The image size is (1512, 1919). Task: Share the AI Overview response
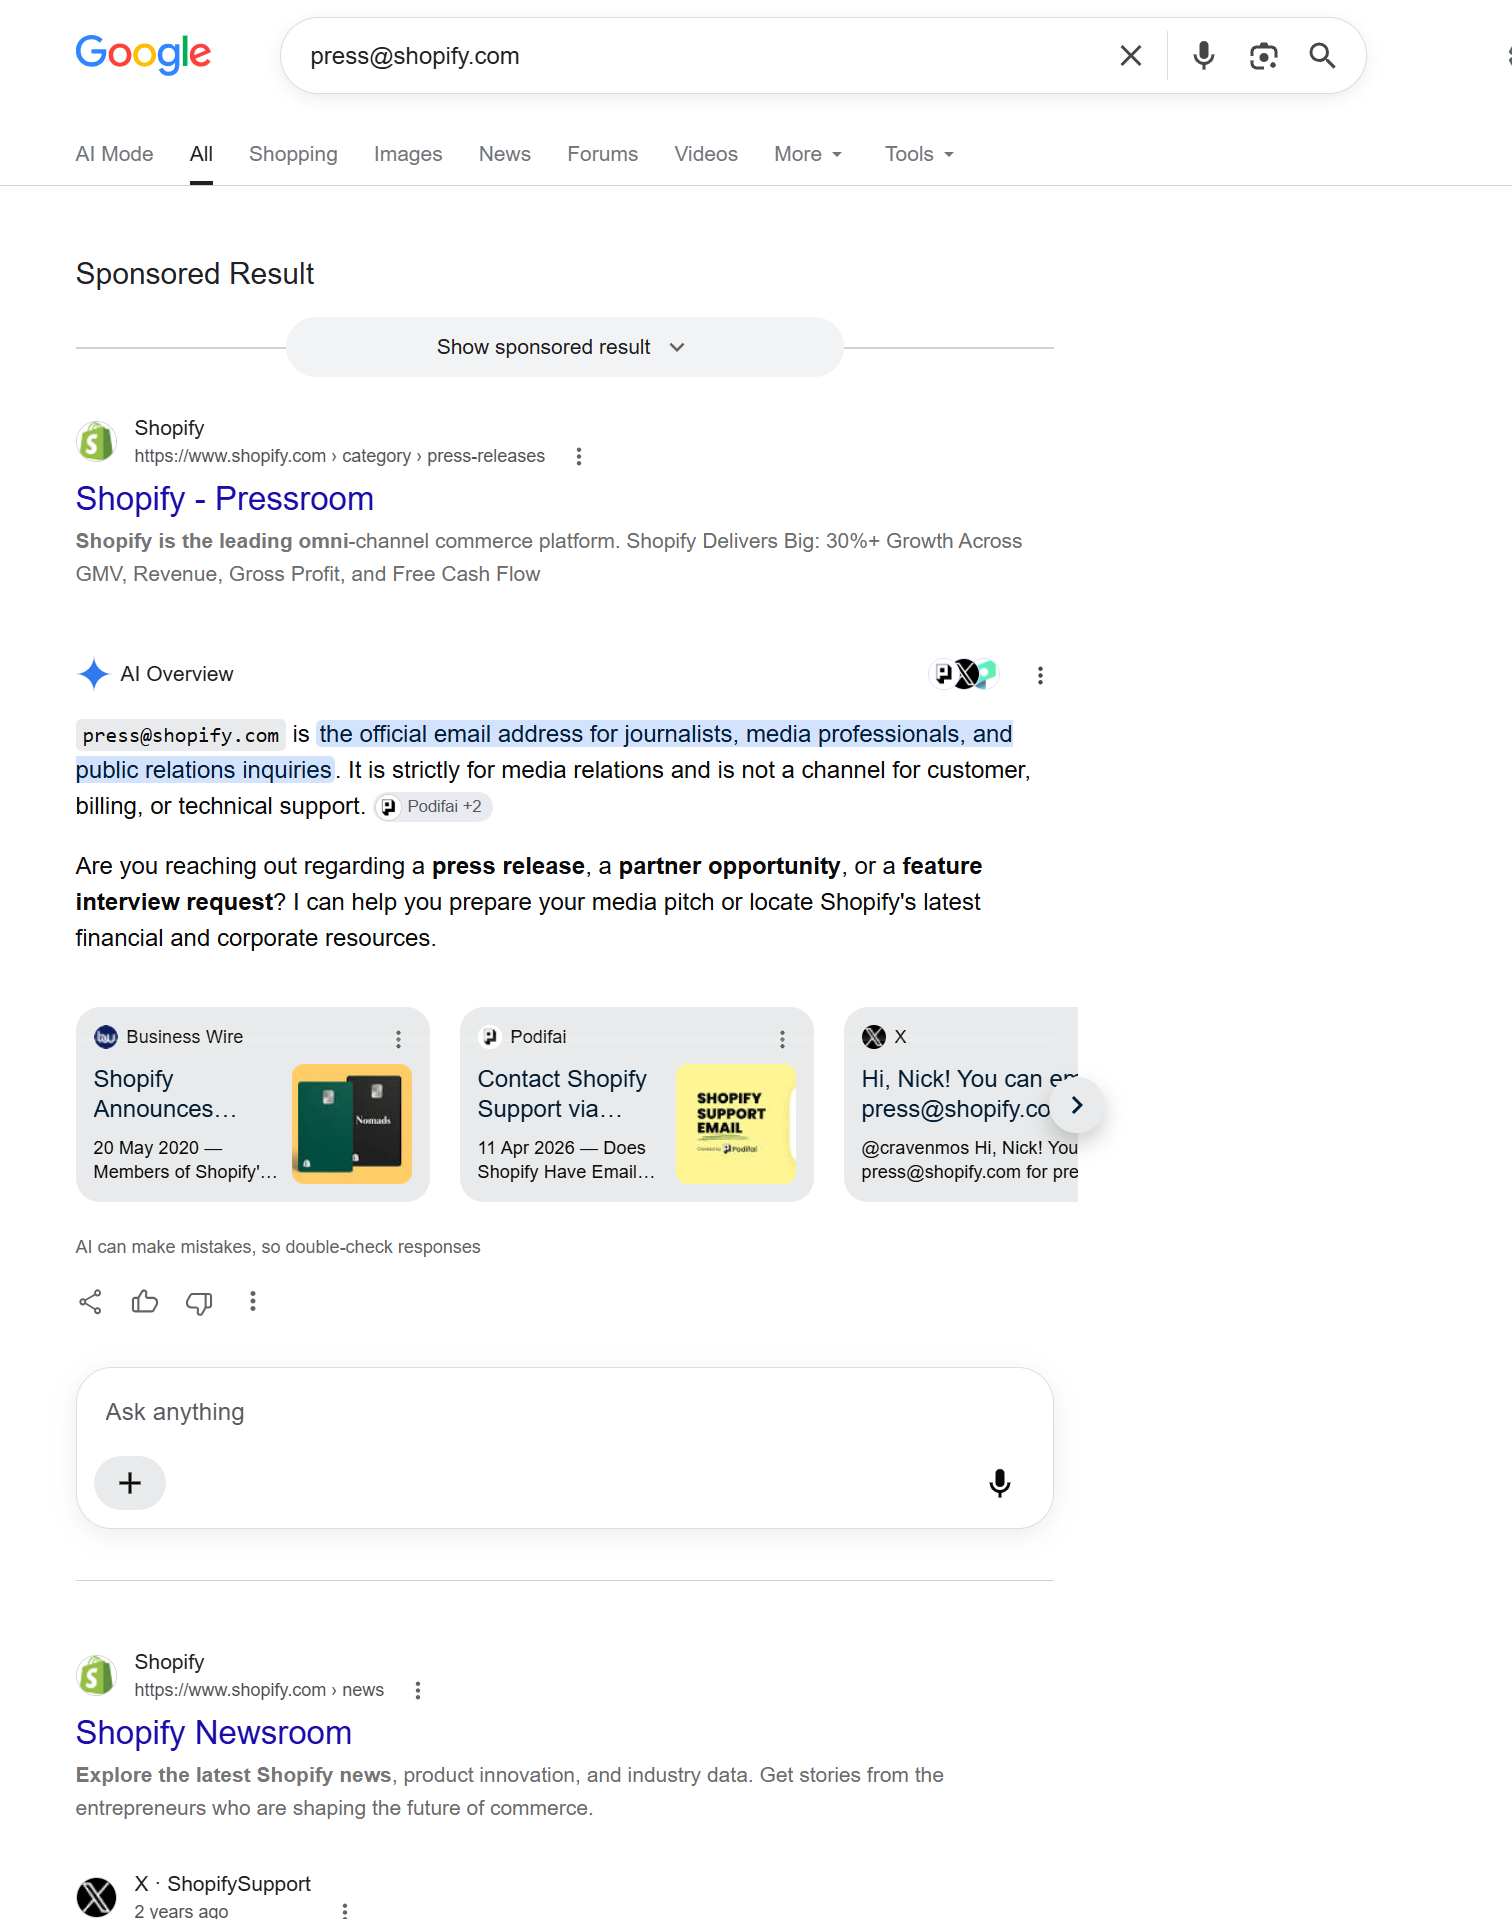coord(90,1301)
